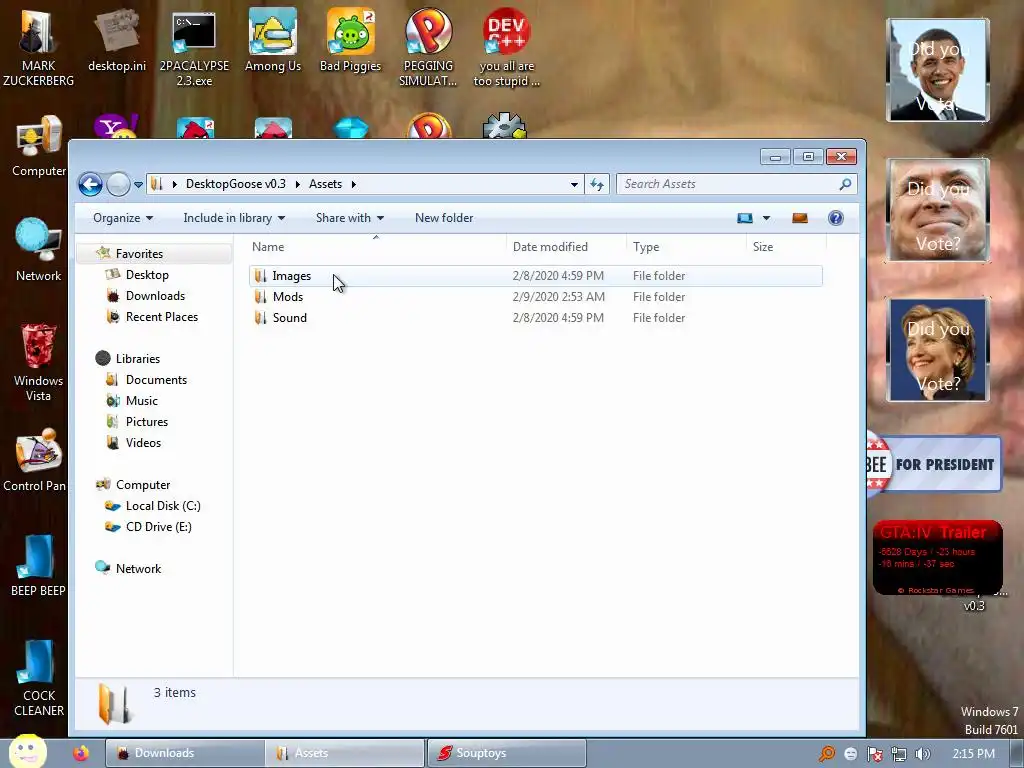Go back with the Explorer Back arrow
The image size is (1024, 768).
click(x=90, y=184)
